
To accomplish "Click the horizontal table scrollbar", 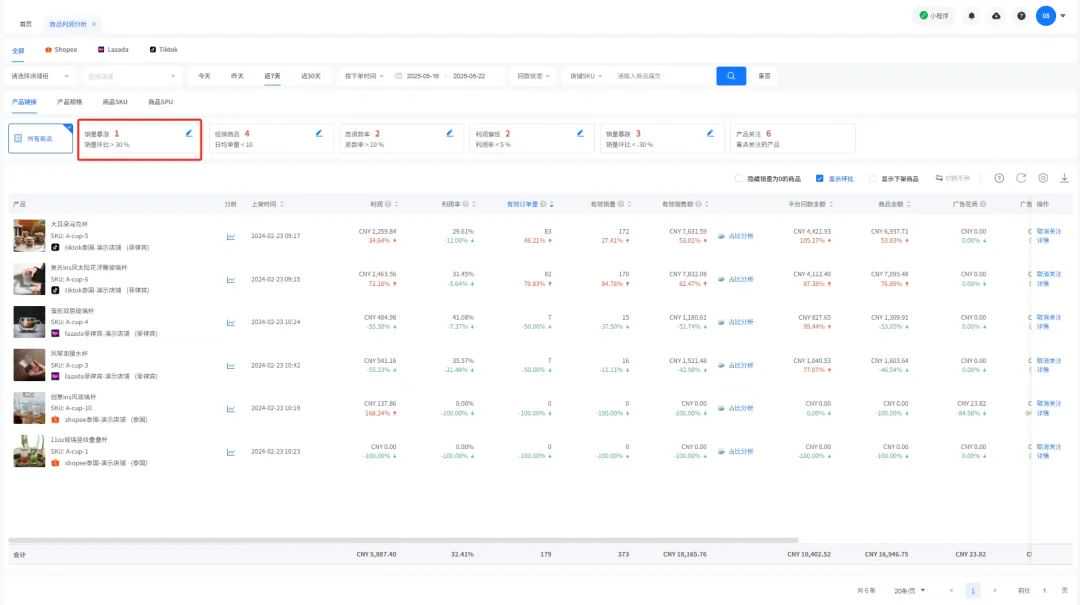I will [x=403, y=540].
